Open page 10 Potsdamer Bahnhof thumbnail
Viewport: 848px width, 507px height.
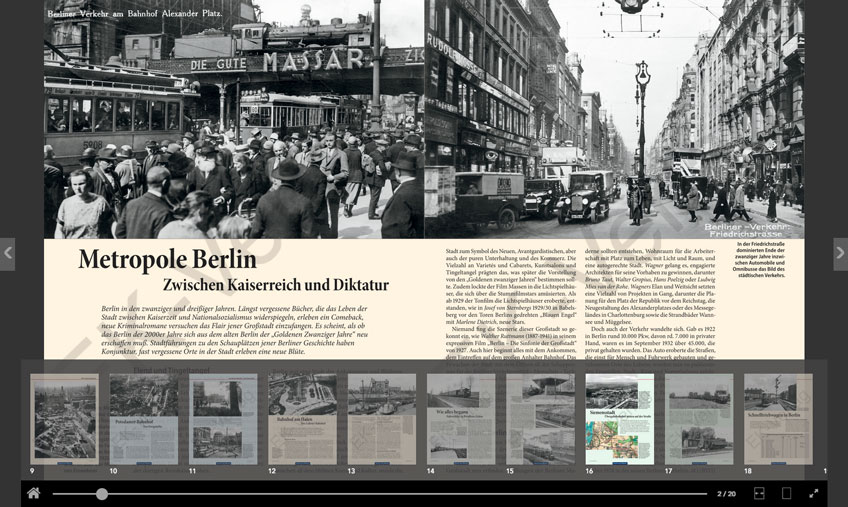(x=144, y=419)
